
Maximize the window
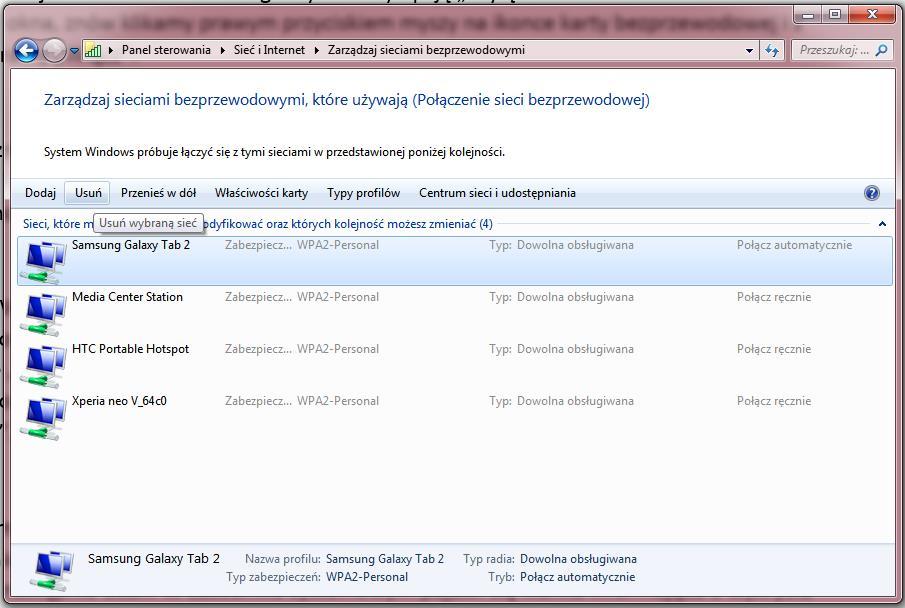(x=835, y=14)
